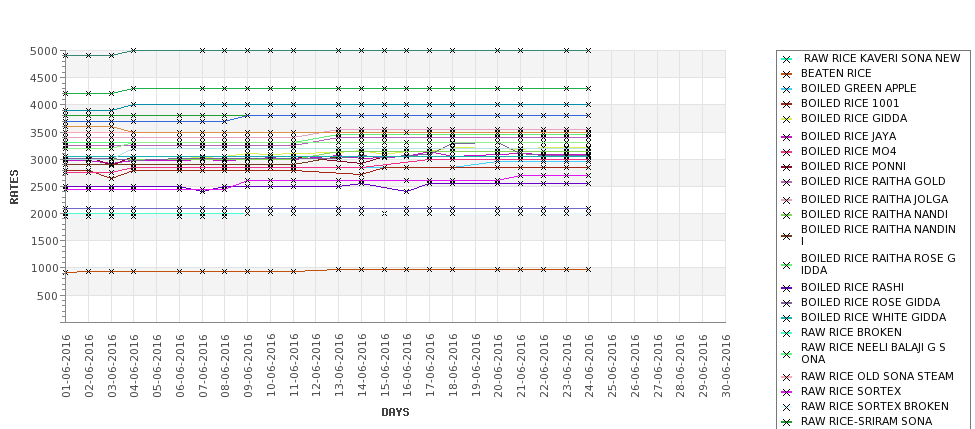Click the RATES y-axis title
This screenshot has height=429, width=975.
click(x=14, y=187)
